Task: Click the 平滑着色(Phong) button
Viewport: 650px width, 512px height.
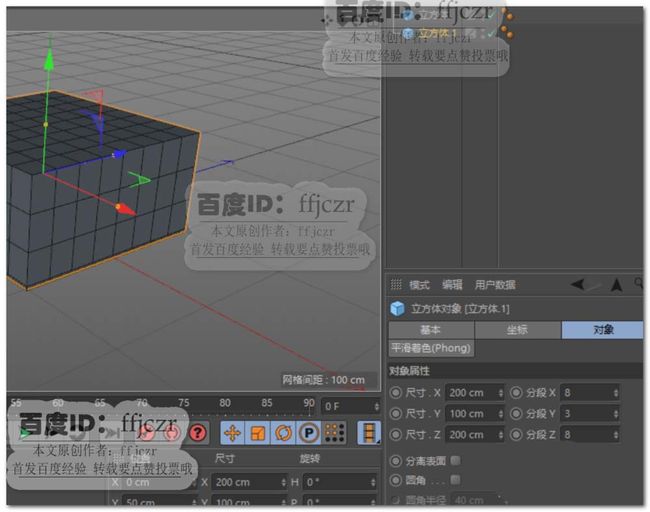Action: (431, 348)
